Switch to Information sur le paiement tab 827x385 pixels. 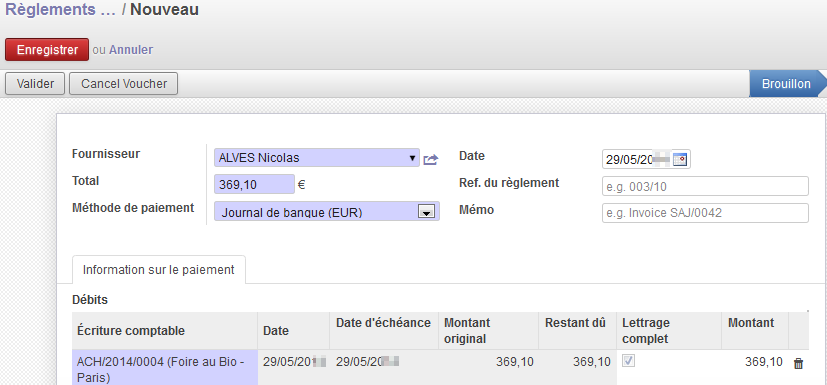tap(159, 270)
